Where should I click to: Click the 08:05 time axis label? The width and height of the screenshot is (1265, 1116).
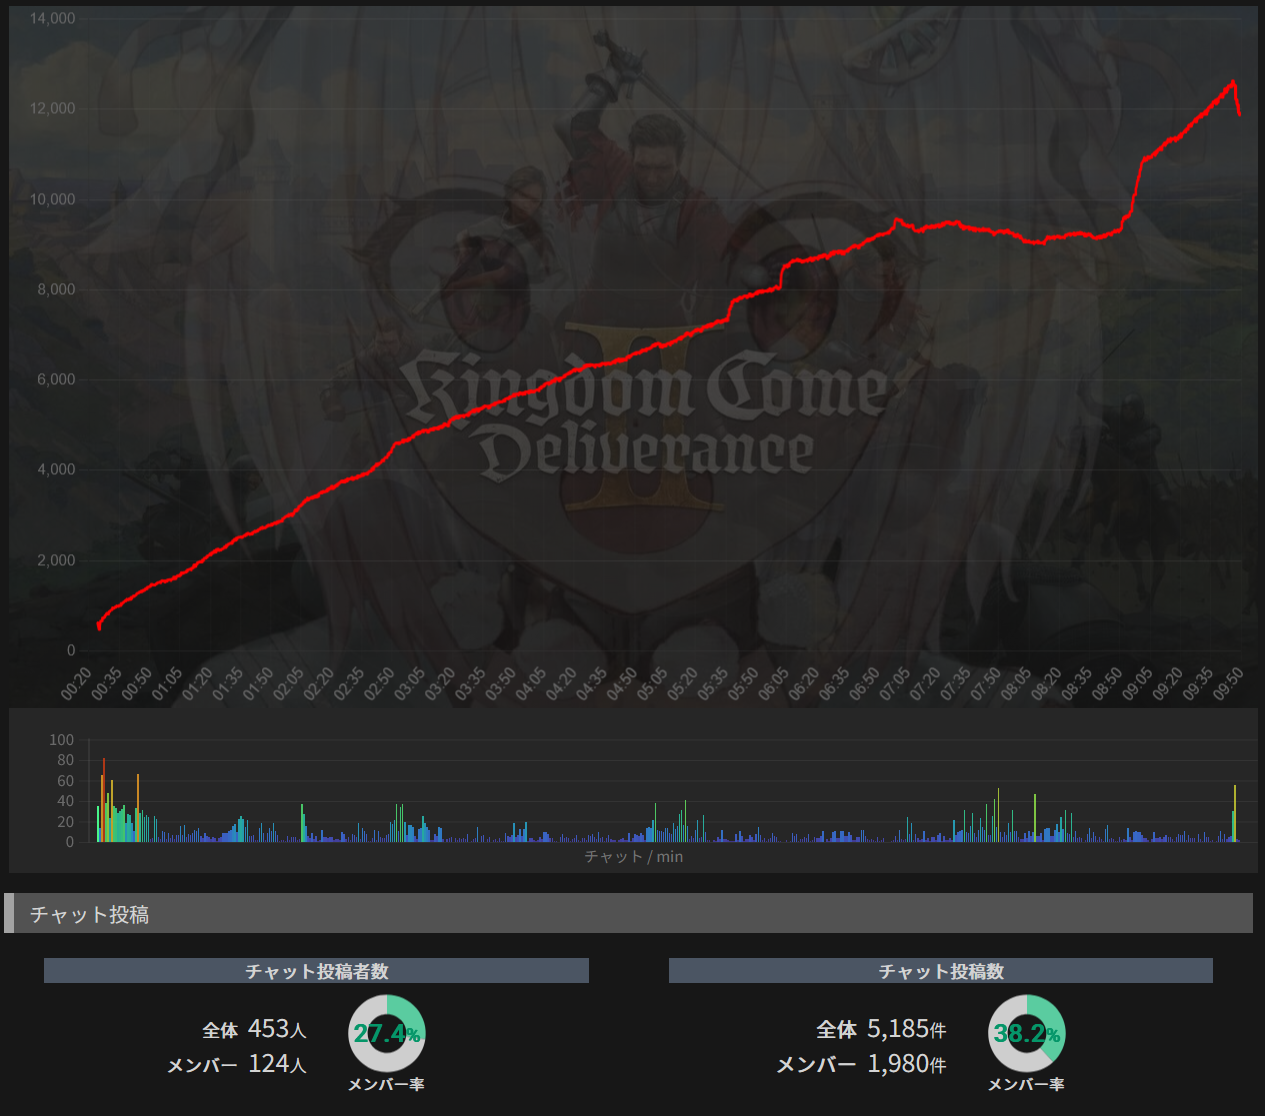point(1016,684)
